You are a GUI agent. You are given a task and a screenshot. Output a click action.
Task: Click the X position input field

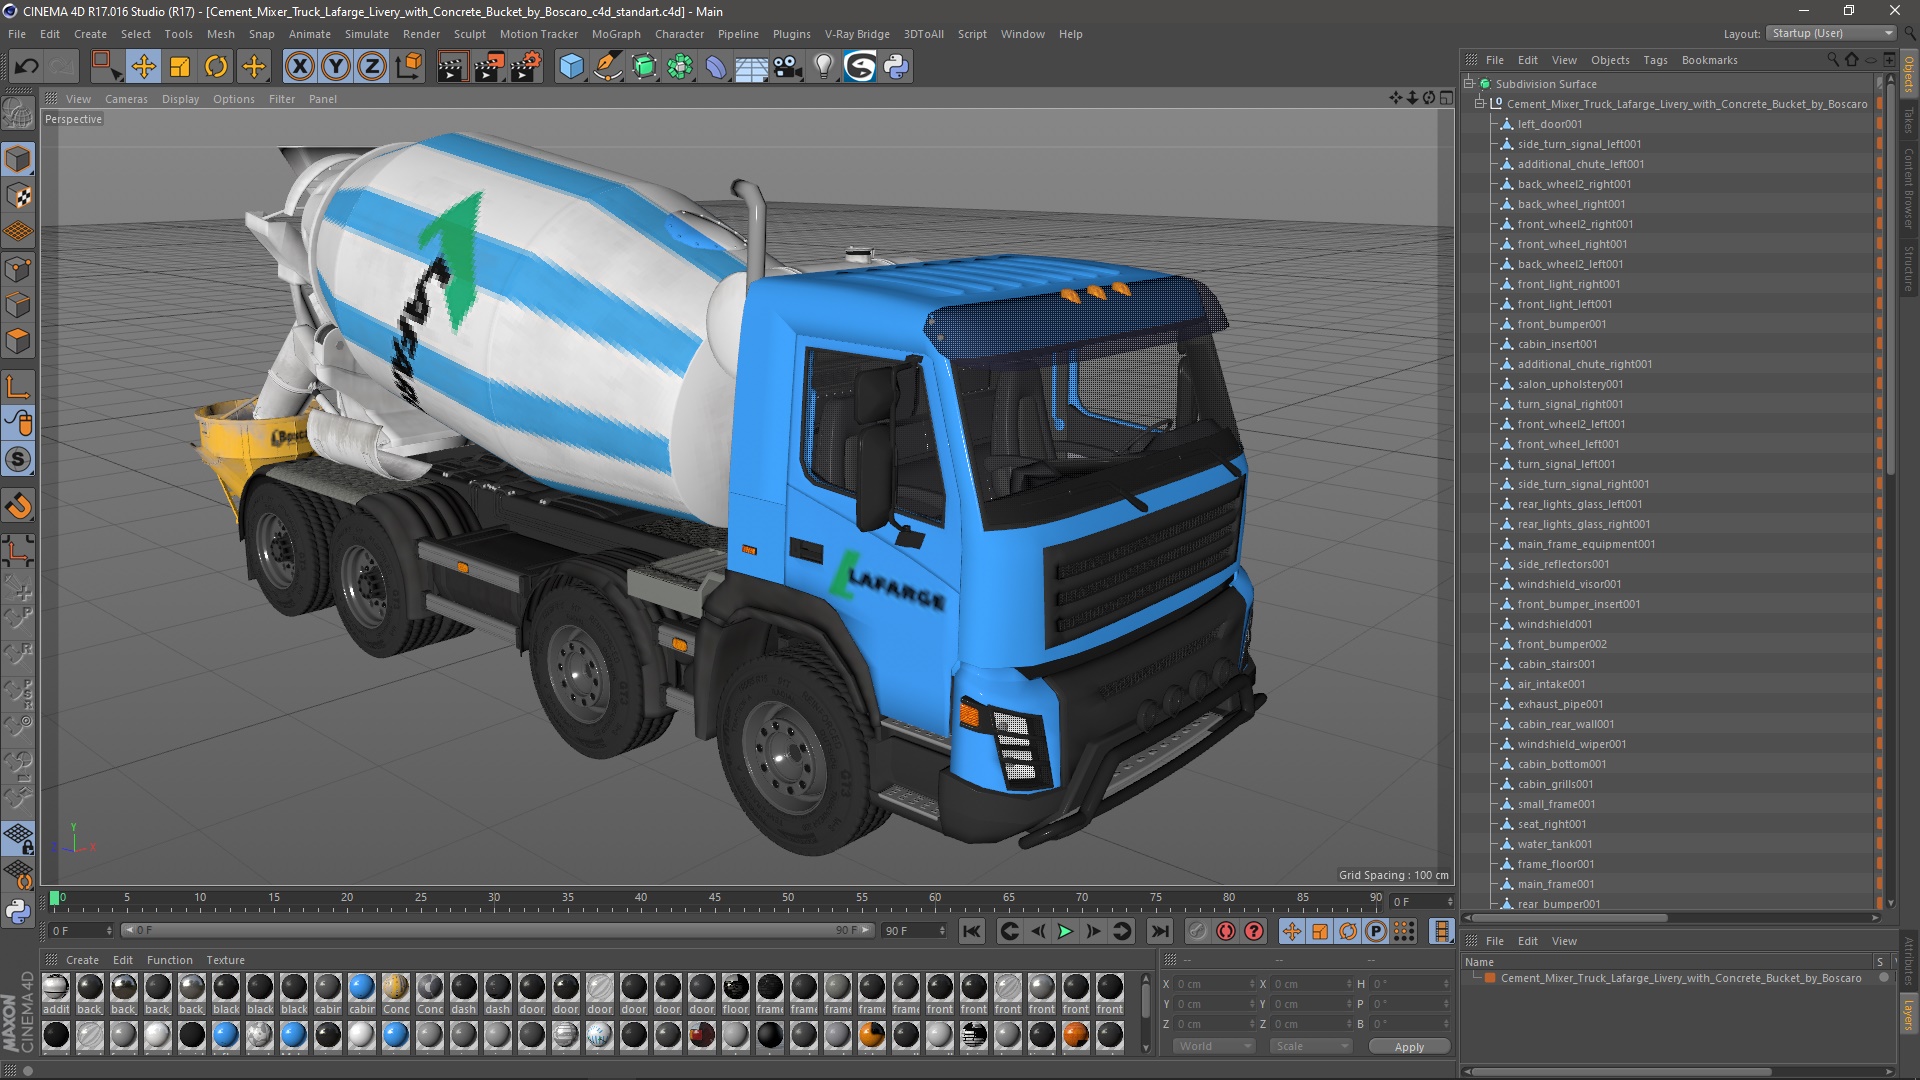(1214, 984)
